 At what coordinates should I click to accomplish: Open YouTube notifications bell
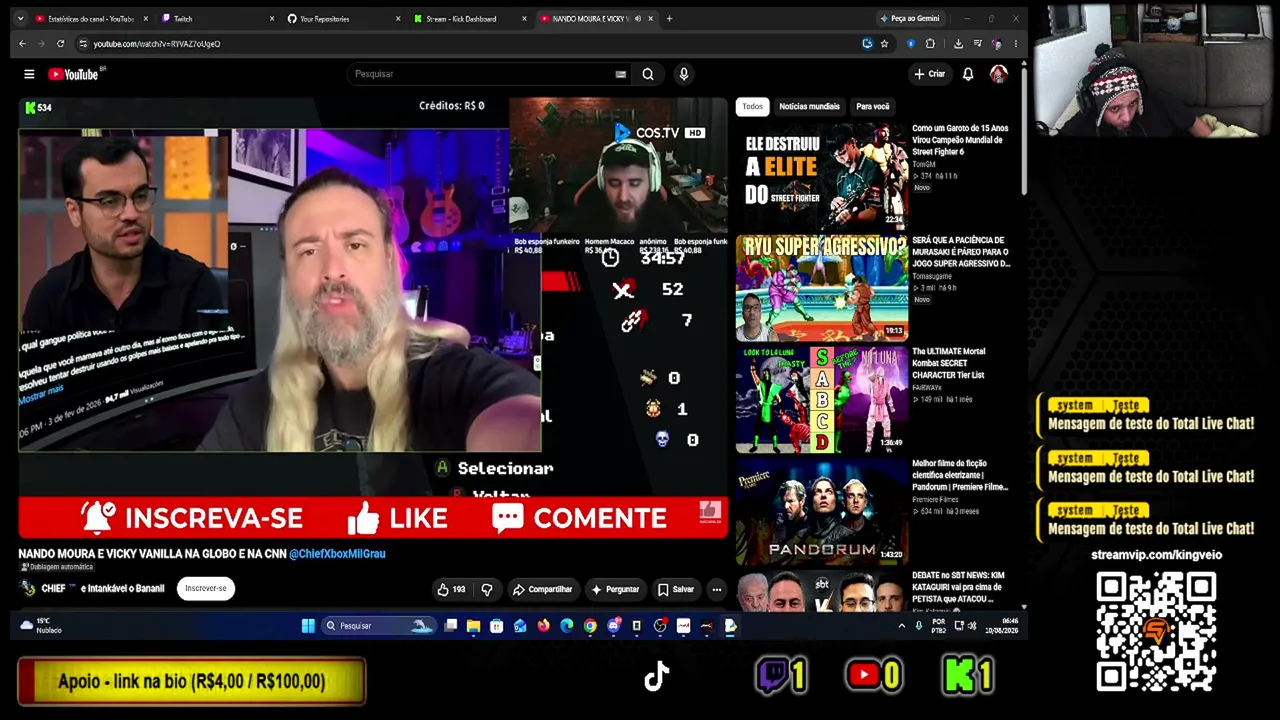(968, 74)
